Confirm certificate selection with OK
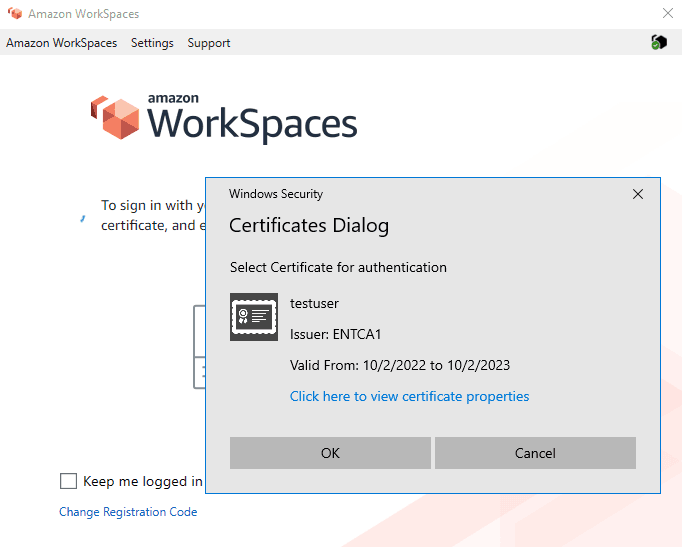 pos(330,453)
